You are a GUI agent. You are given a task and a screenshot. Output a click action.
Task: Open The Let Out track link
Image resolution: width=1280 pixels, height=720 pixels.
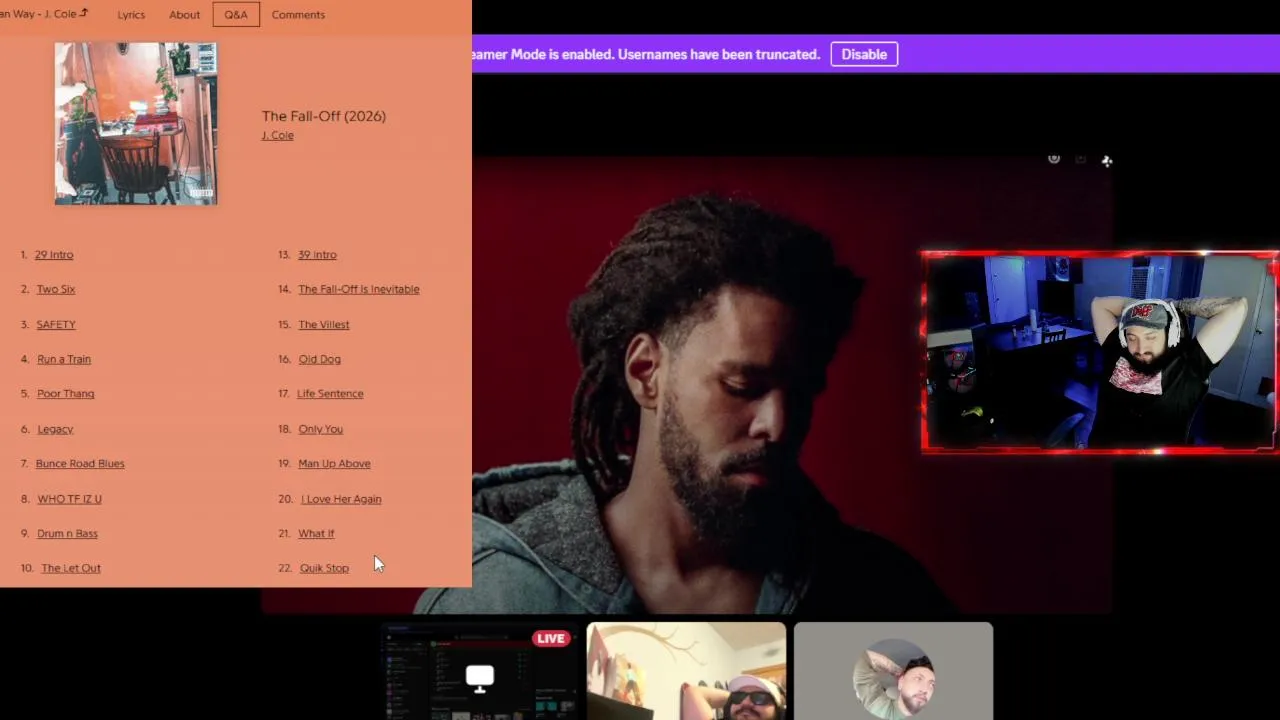[71, 568]
